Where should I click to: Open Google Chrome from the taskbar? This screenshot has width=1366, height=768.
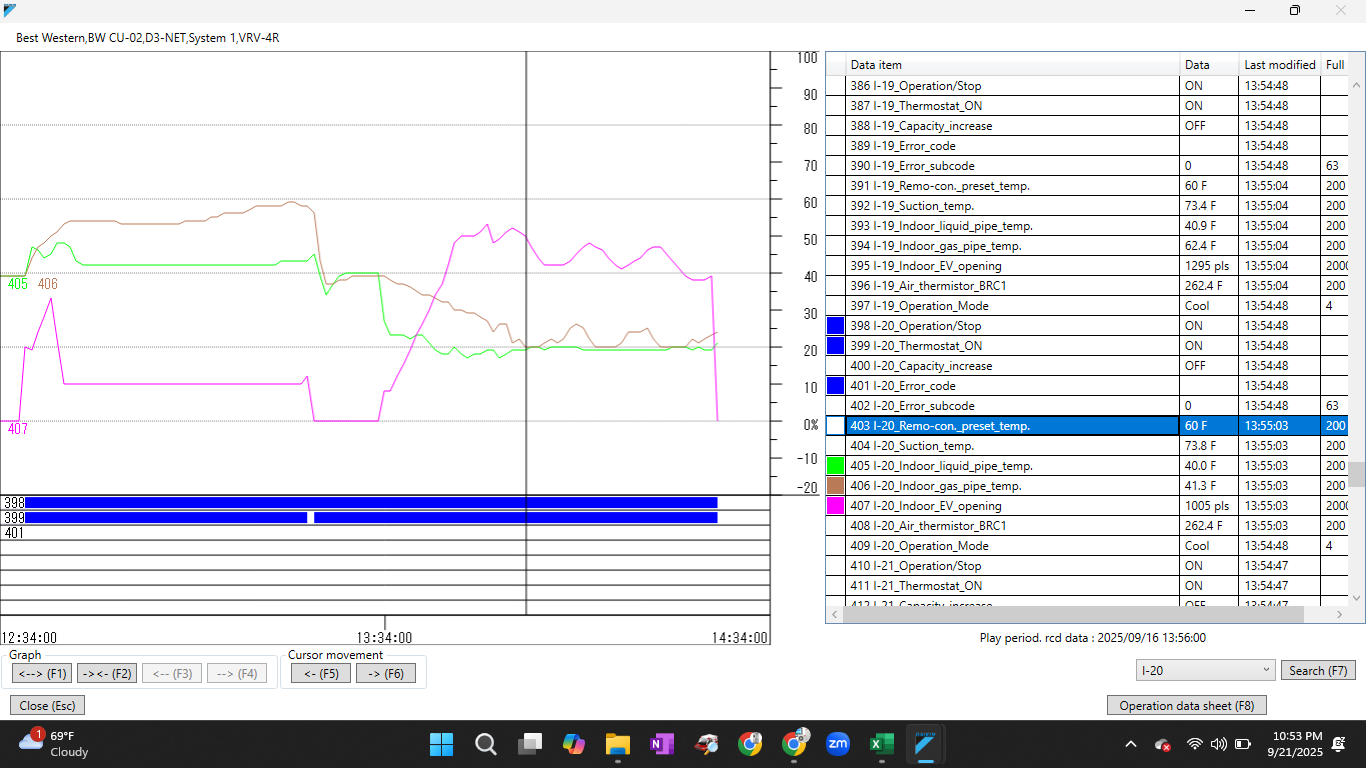(x=750, y=744)
